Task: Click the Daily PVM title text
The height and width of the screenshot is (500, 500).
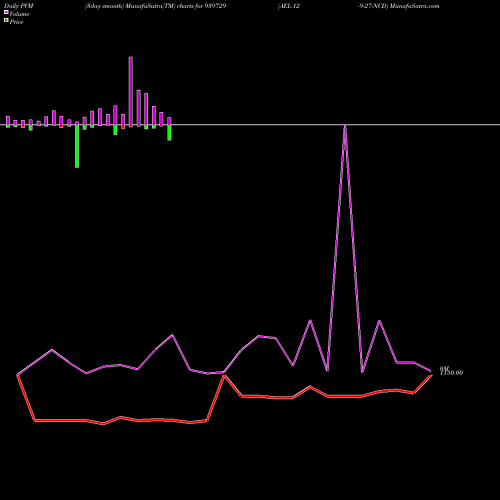Action: pyautogui.click(x=19, y=6)
